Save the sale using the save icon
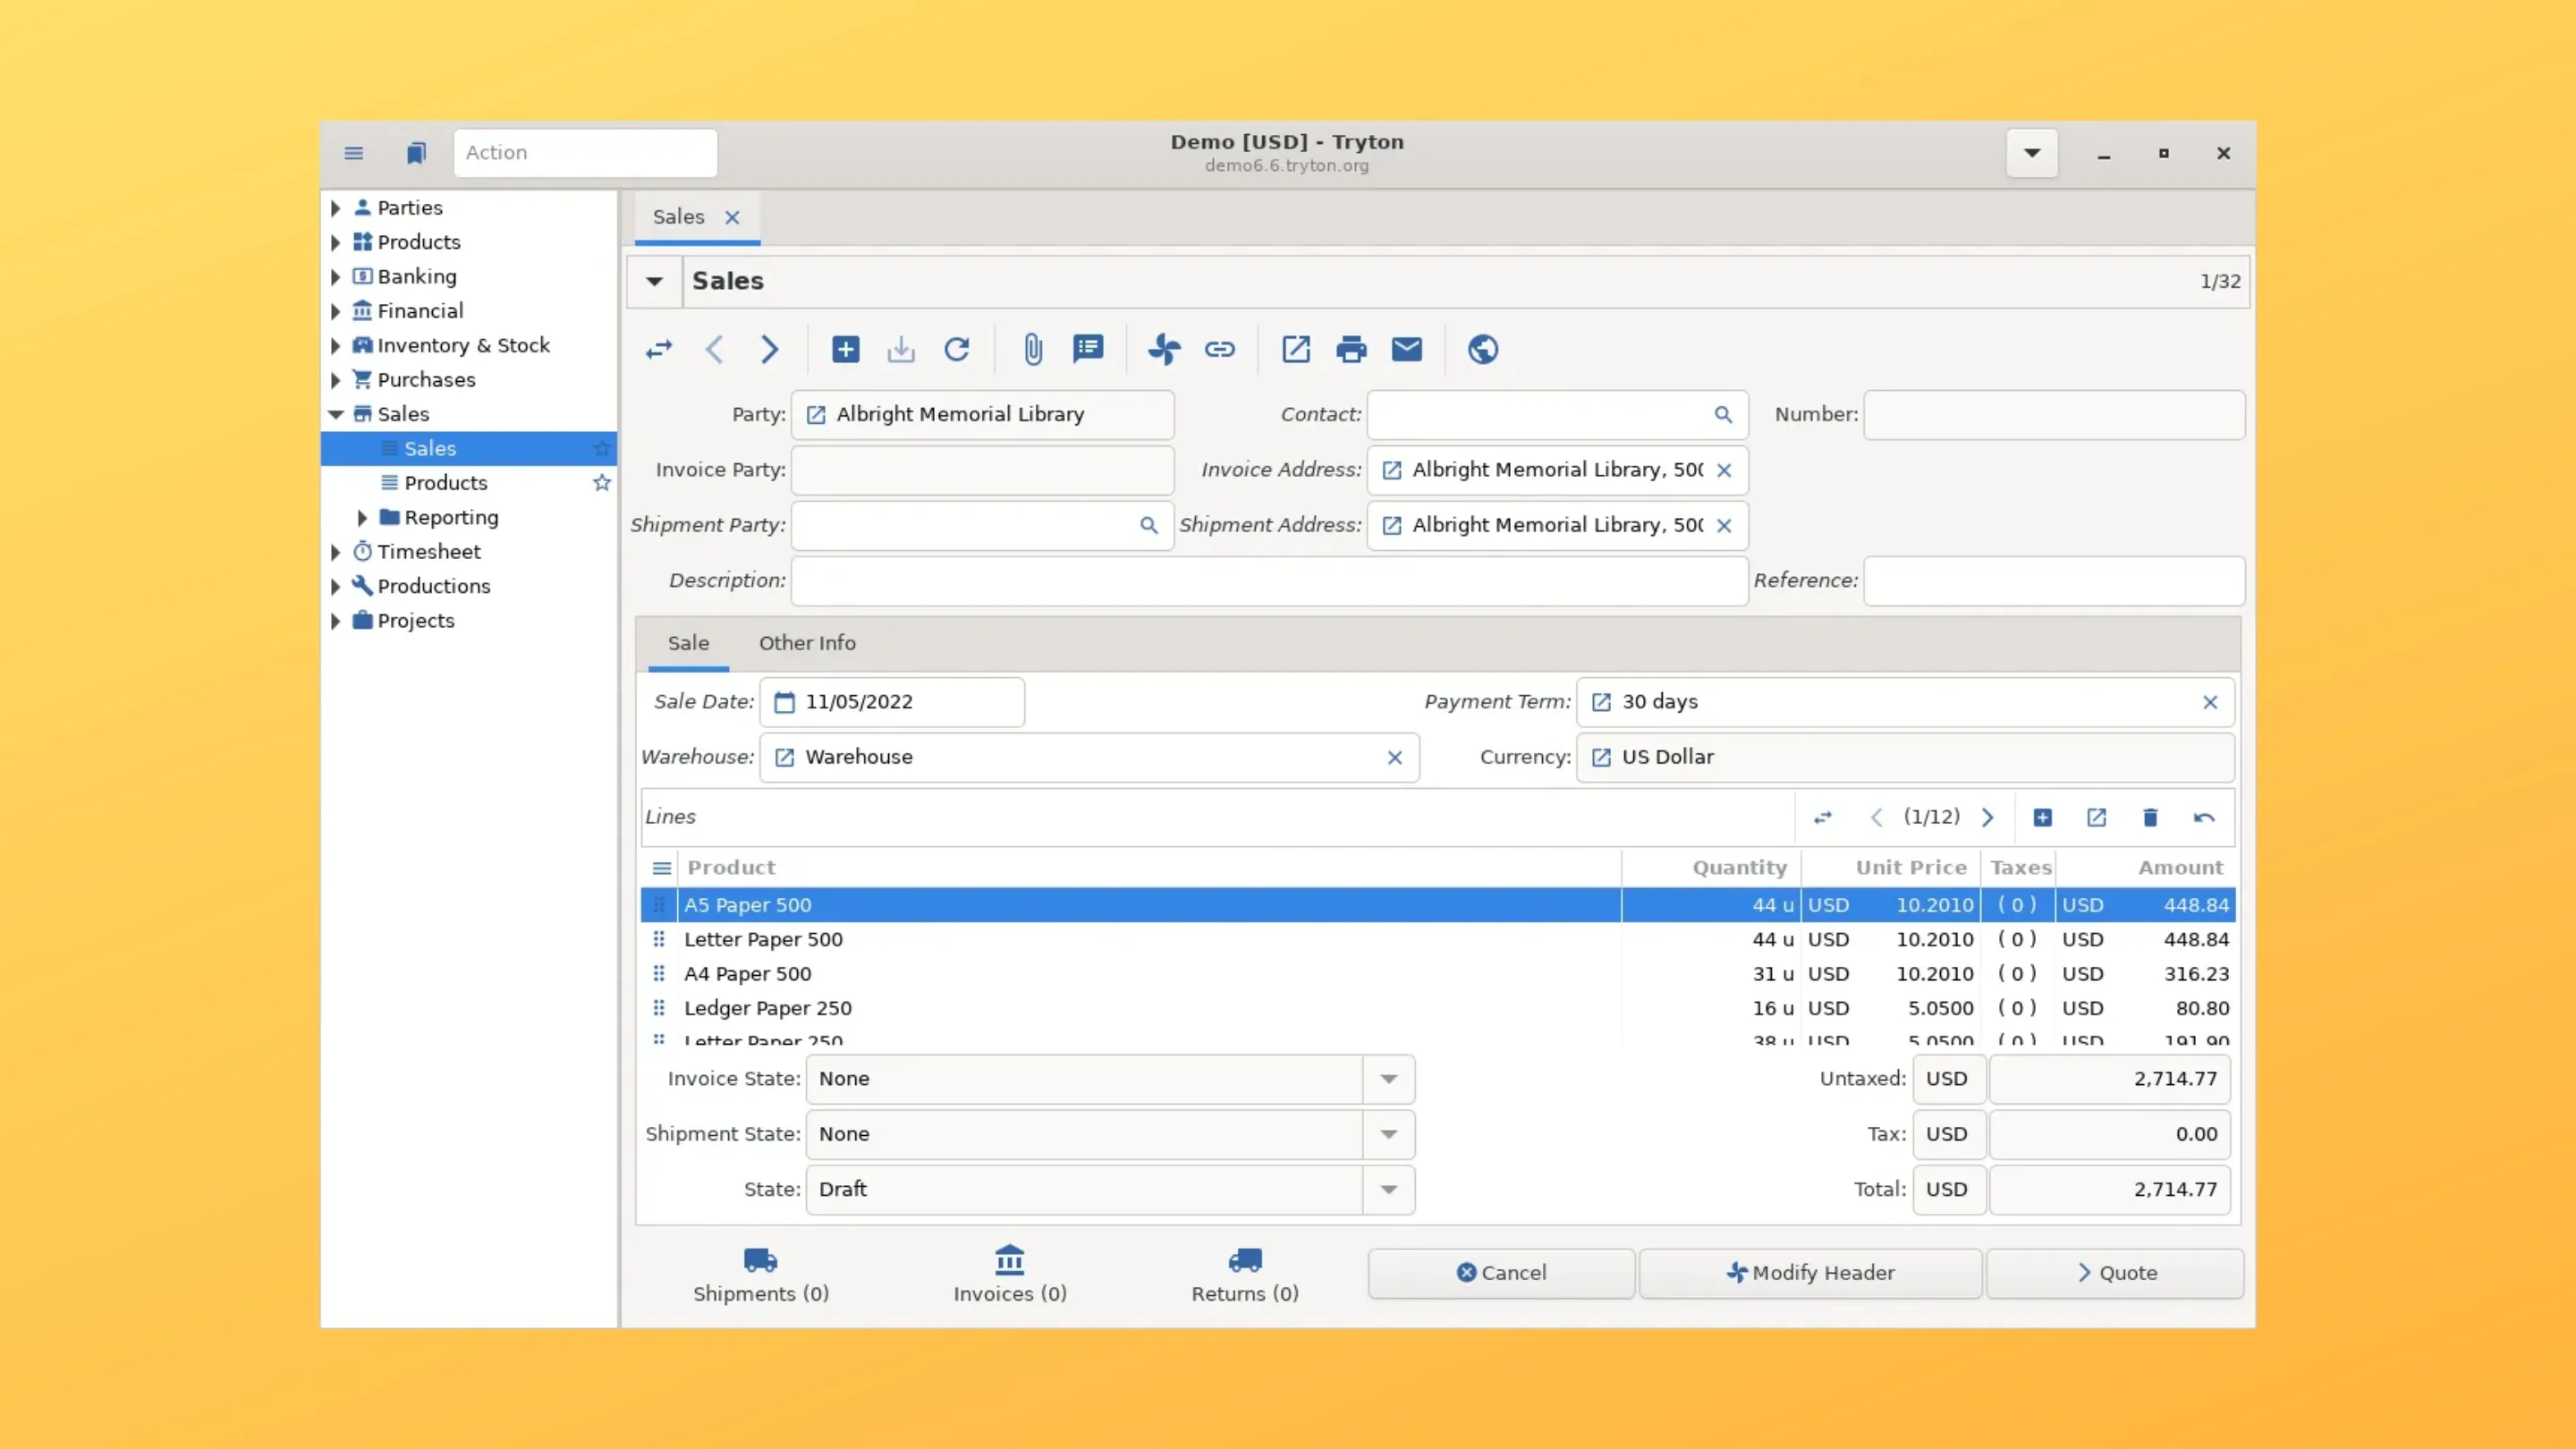 coord(900,349)
